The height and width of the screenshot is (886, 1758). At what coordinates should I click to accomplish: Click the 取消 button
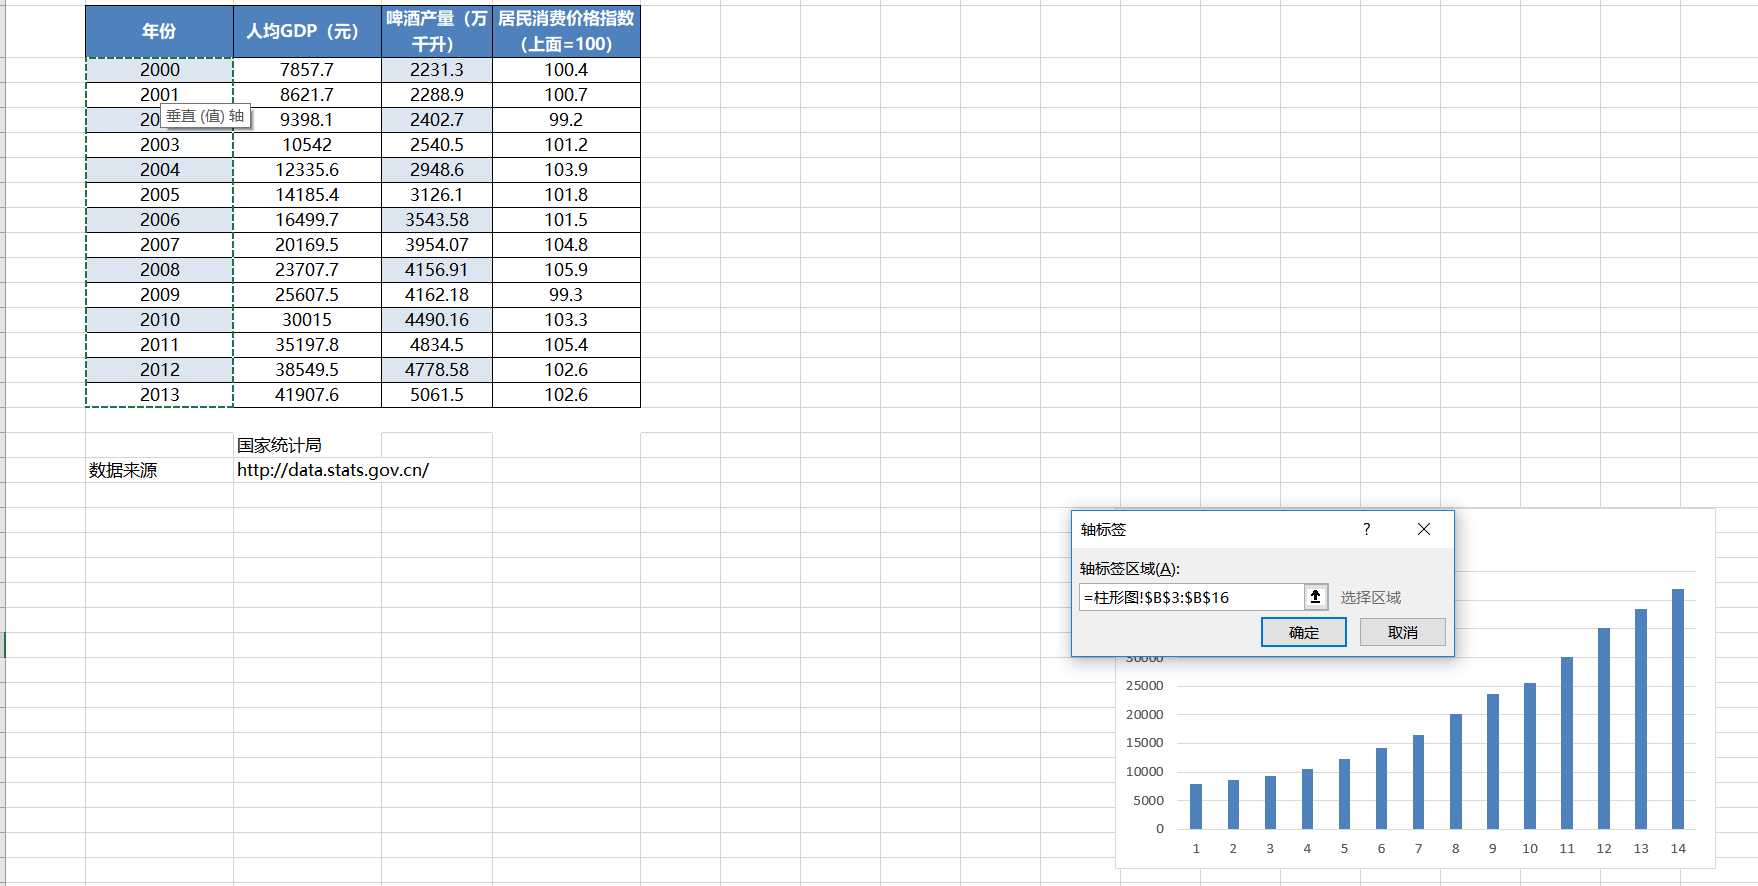tap(1403, 632)
